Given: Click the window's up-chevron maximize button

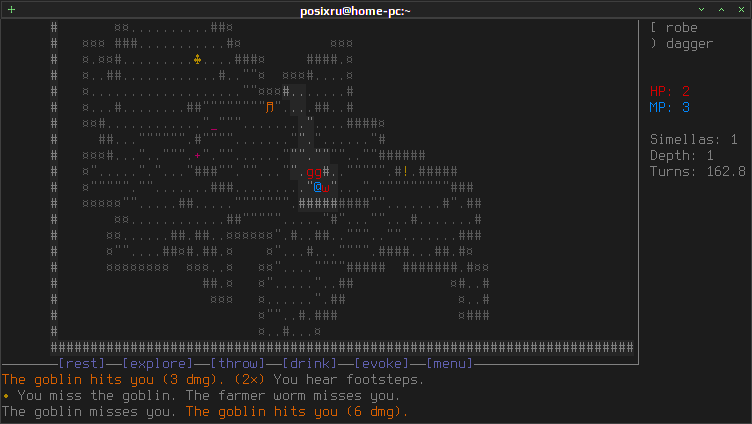Looking at the screenshot, I should tap(721, 10).
